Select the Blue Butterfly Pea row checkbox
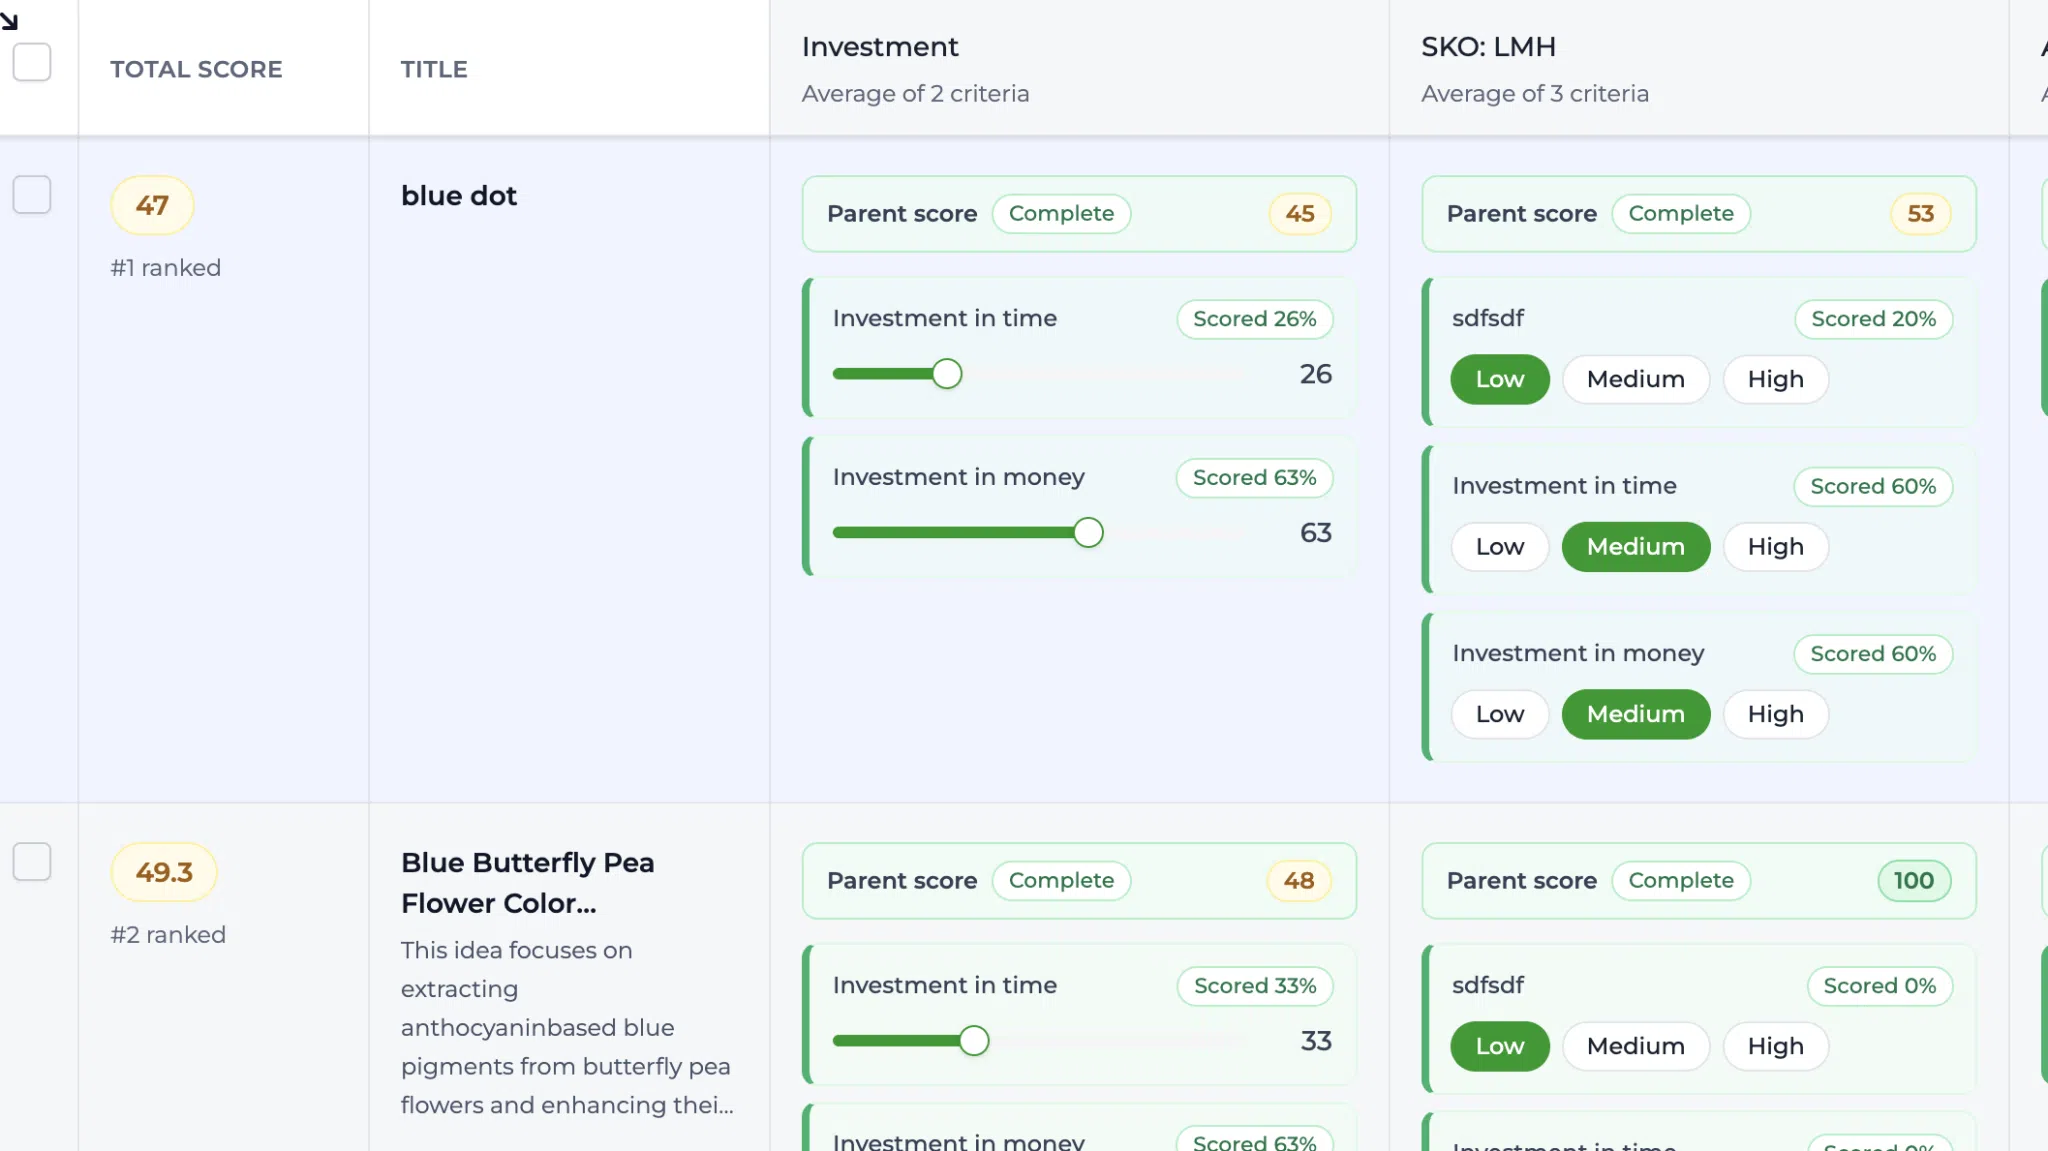Image resolution: width=2048 pixels, height=1151 pixels. tap(32, 861)
